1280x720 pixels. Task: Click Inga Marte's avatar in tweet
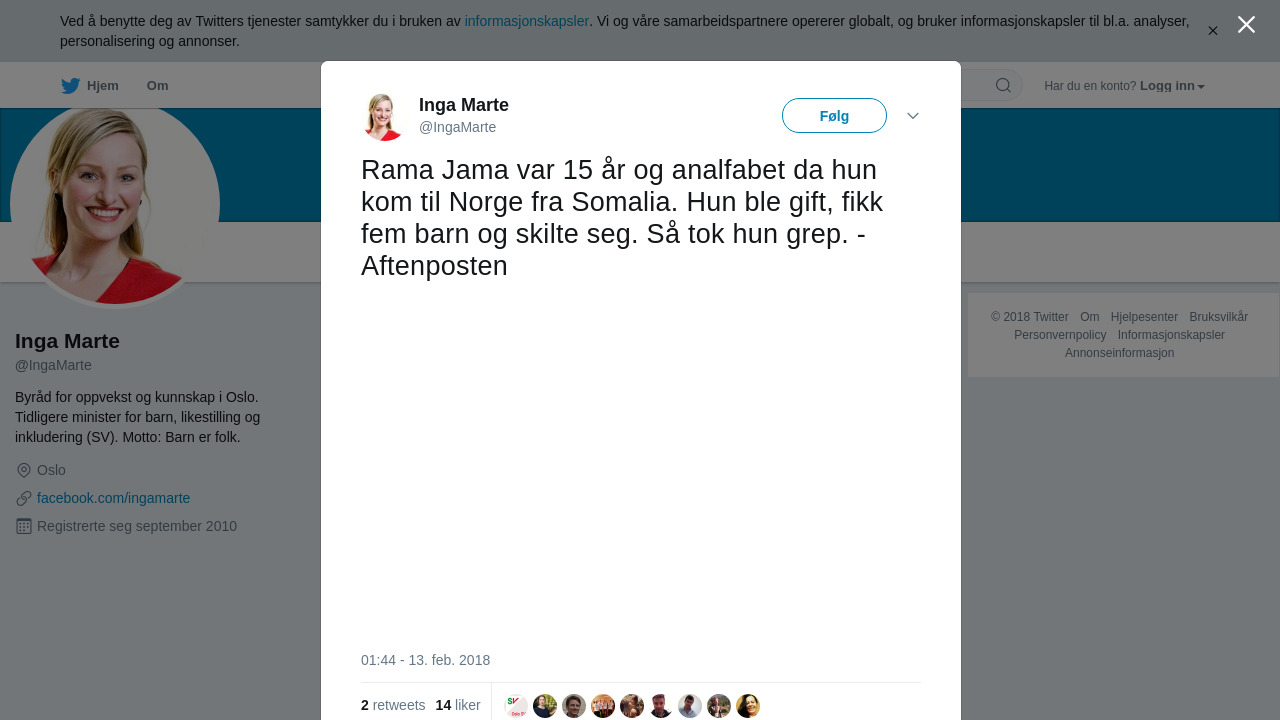click(383, 116)
